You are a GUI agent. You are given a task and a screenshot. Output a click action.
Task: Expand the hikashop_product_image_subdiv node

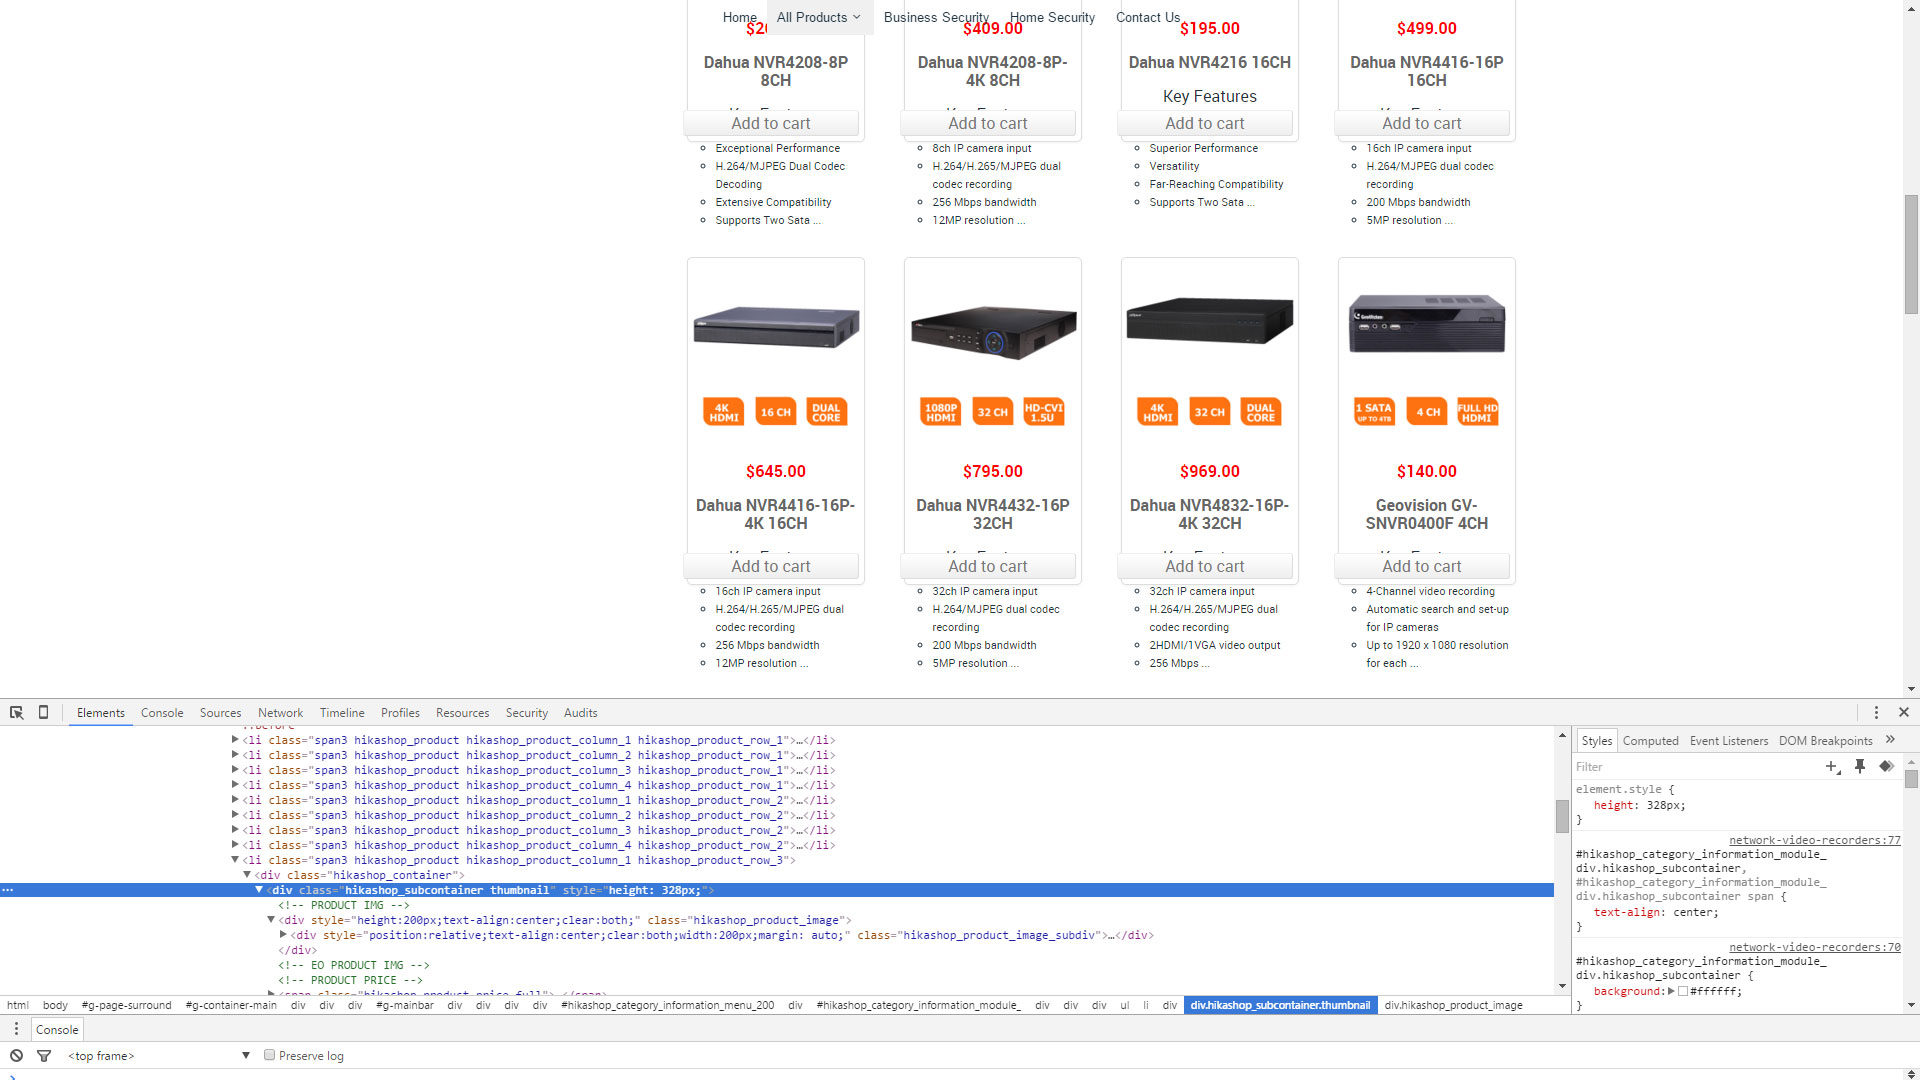pos(283,935)
